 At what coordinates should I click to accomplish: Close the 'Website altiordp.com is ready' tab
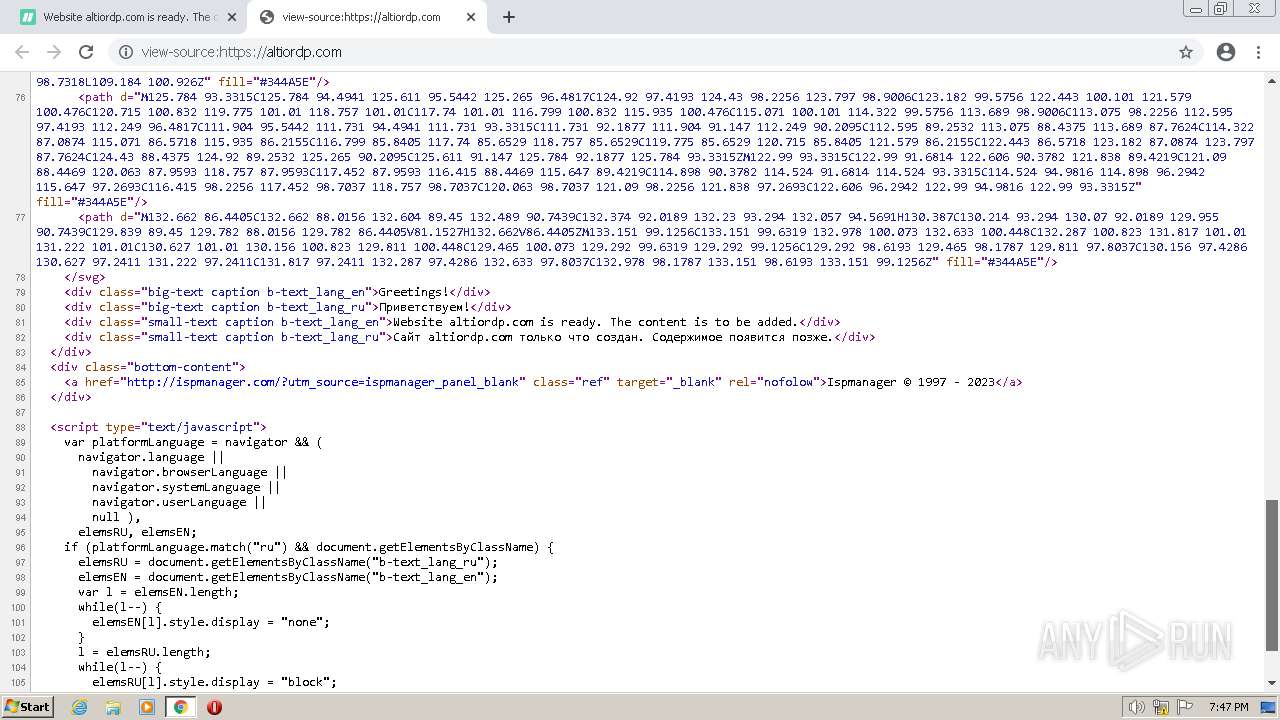[232, 17]
